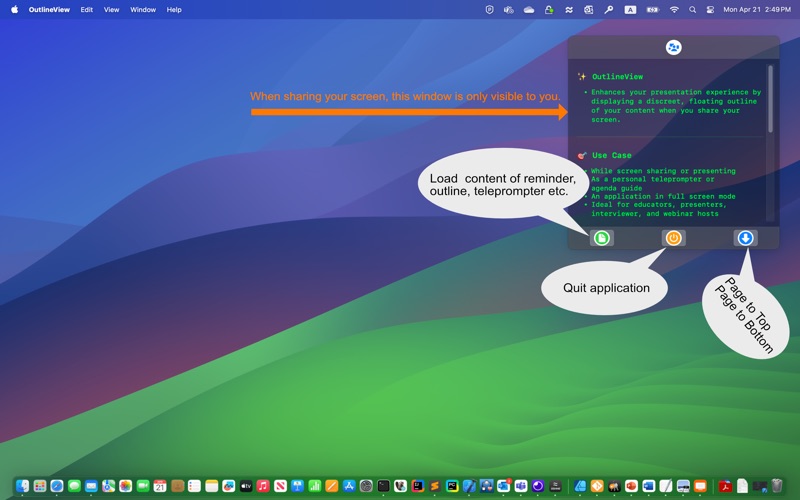This screenshot has width=800, height=500.
Task: Open the View menu
Action: [111, 9]
